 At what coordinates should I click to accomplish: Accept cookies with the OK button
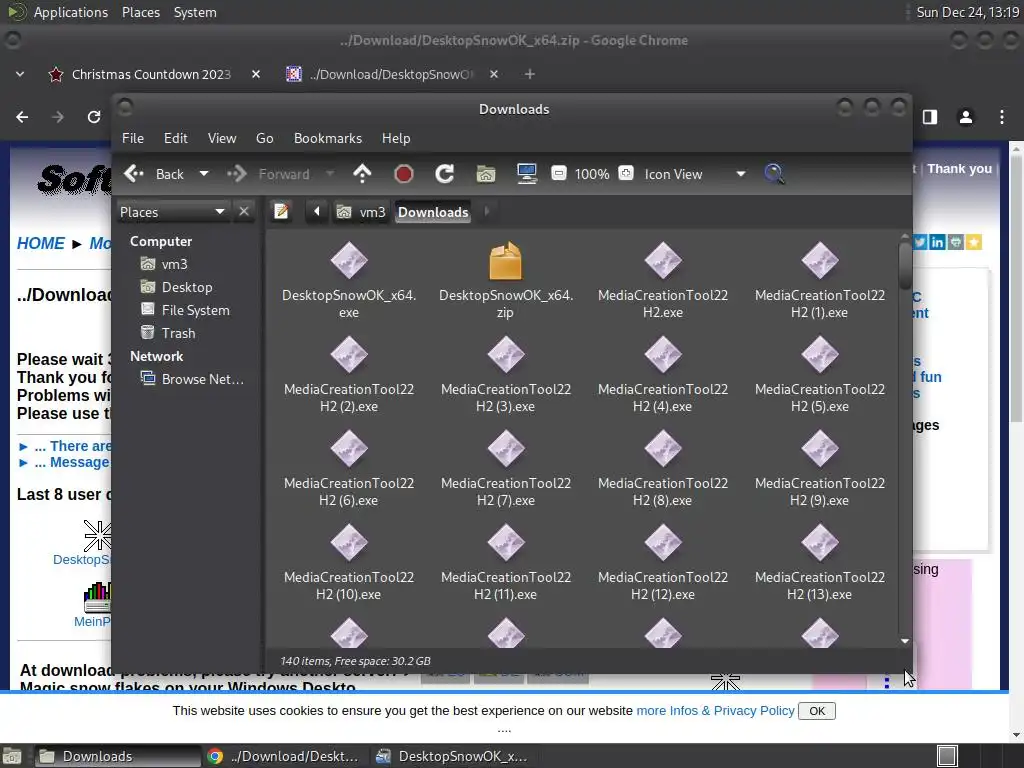tap(817, 711)
